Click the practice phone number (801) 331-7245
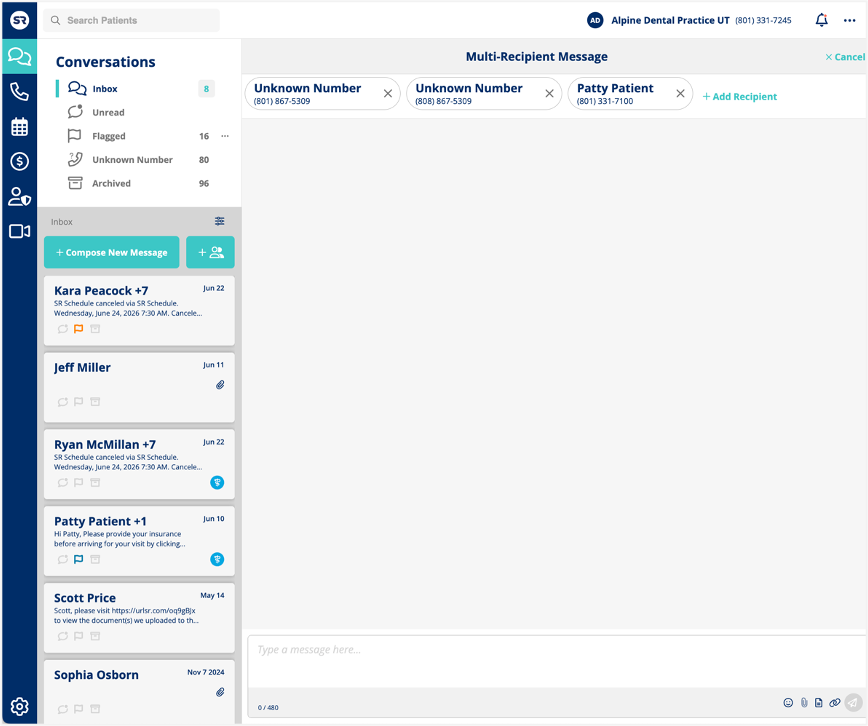Image resolution: width=868 pixels, height=726 pixels. (x=763, y=20)
